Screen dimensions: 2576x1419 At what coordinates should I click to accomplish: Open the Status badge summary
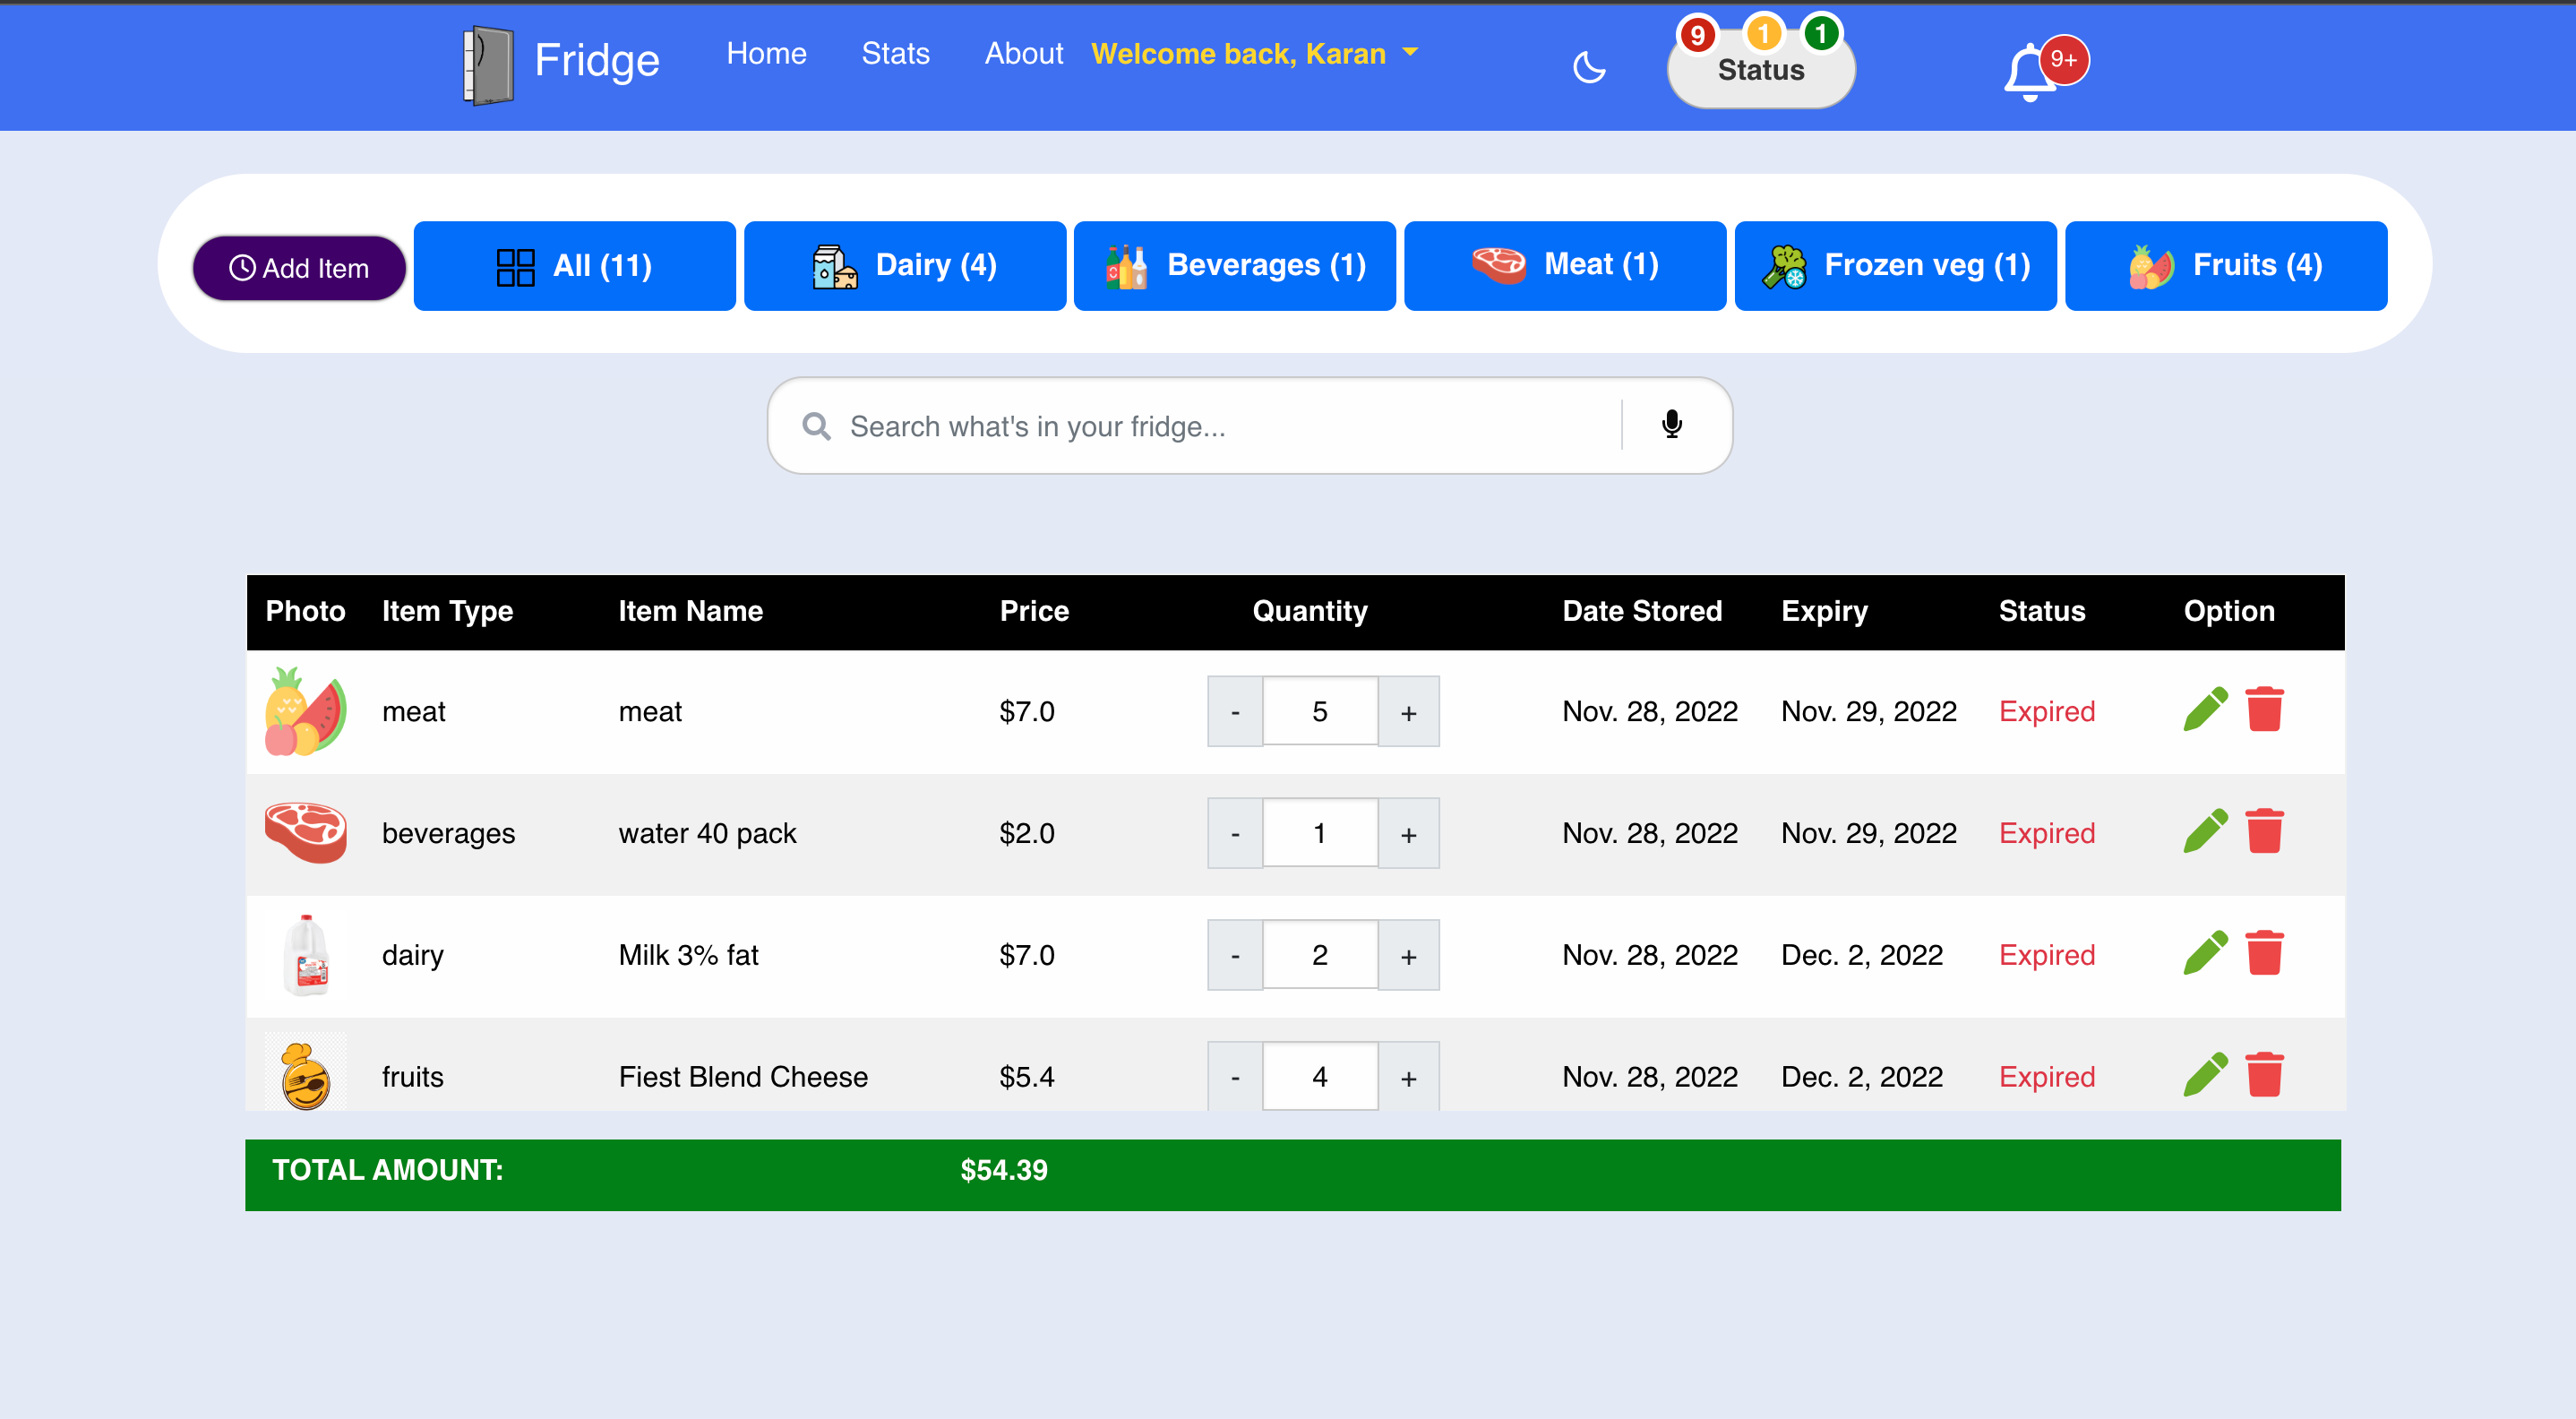tap(1760, 70)
